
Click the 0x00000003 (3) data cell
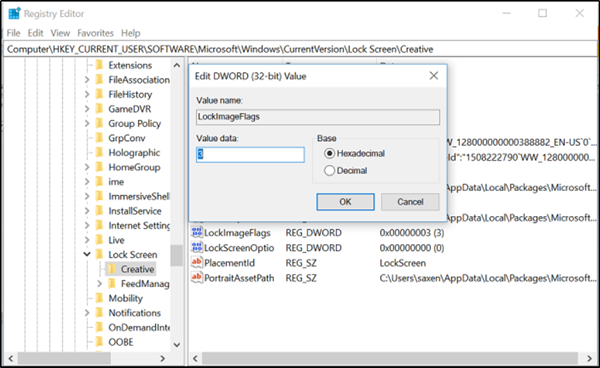pos(412,233)
